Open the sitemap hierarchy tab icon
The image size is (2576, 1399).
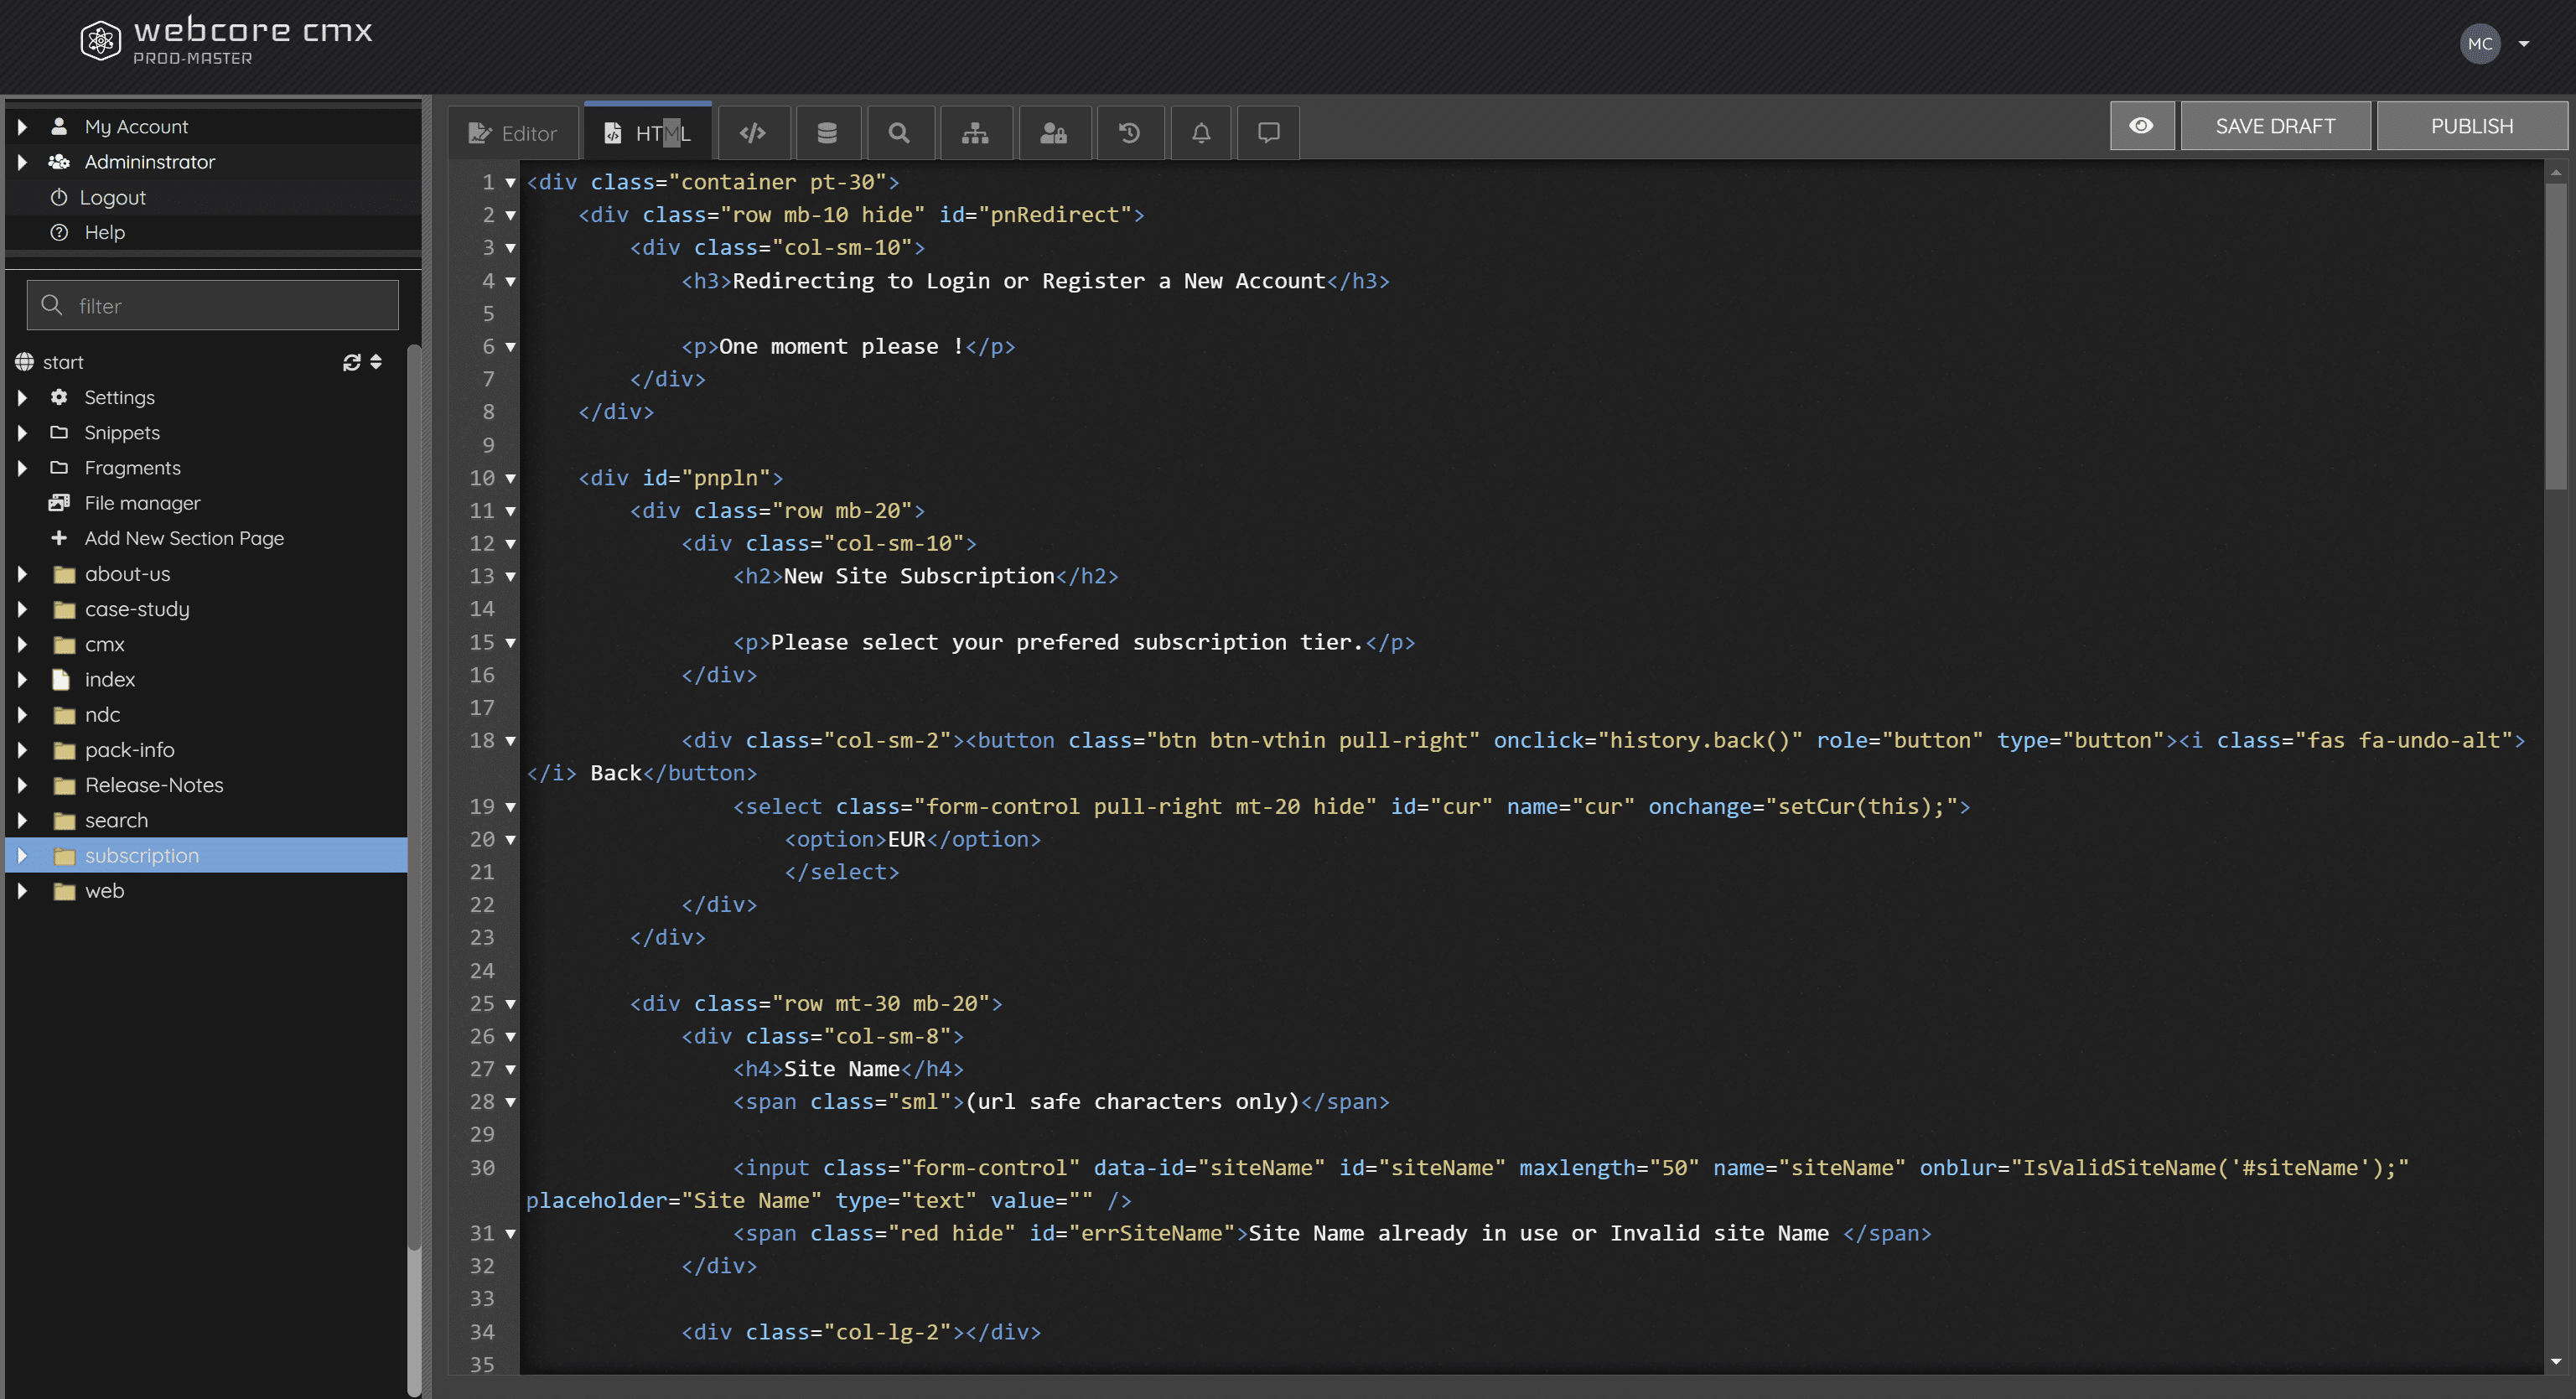[975, 132]
